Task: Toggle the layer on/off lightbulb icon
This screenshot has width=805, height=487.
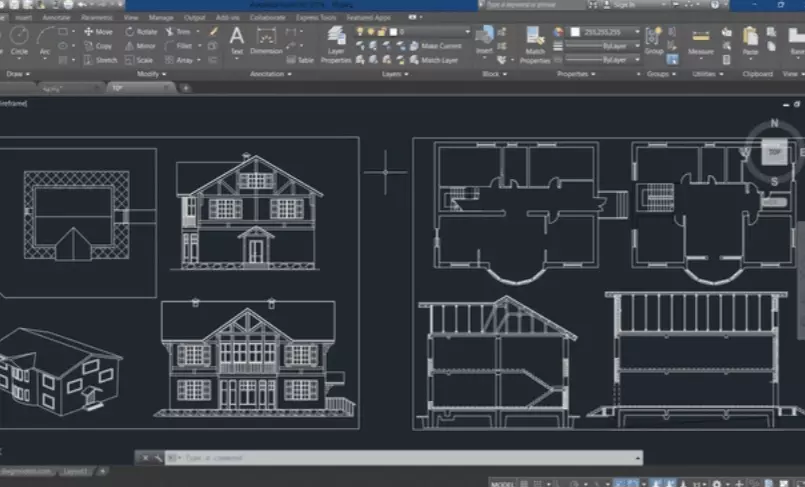Action: point(360,32)
